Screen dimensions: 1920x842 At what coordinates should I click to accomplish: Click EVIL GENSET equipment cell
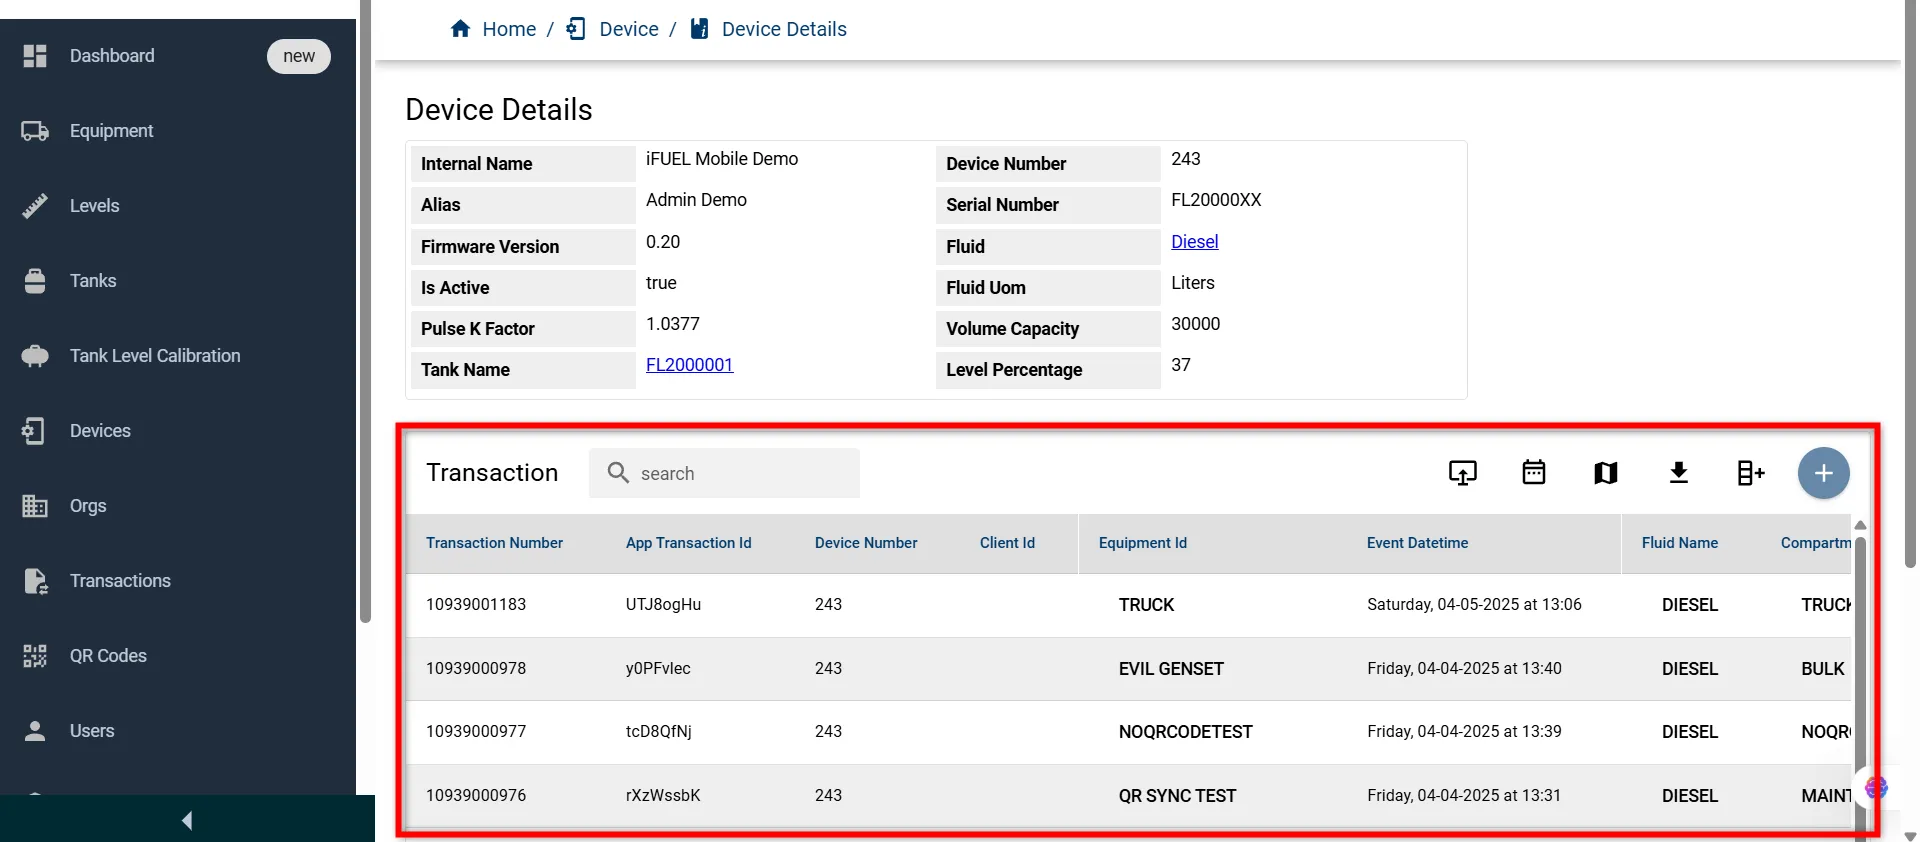pos(1171,669)
